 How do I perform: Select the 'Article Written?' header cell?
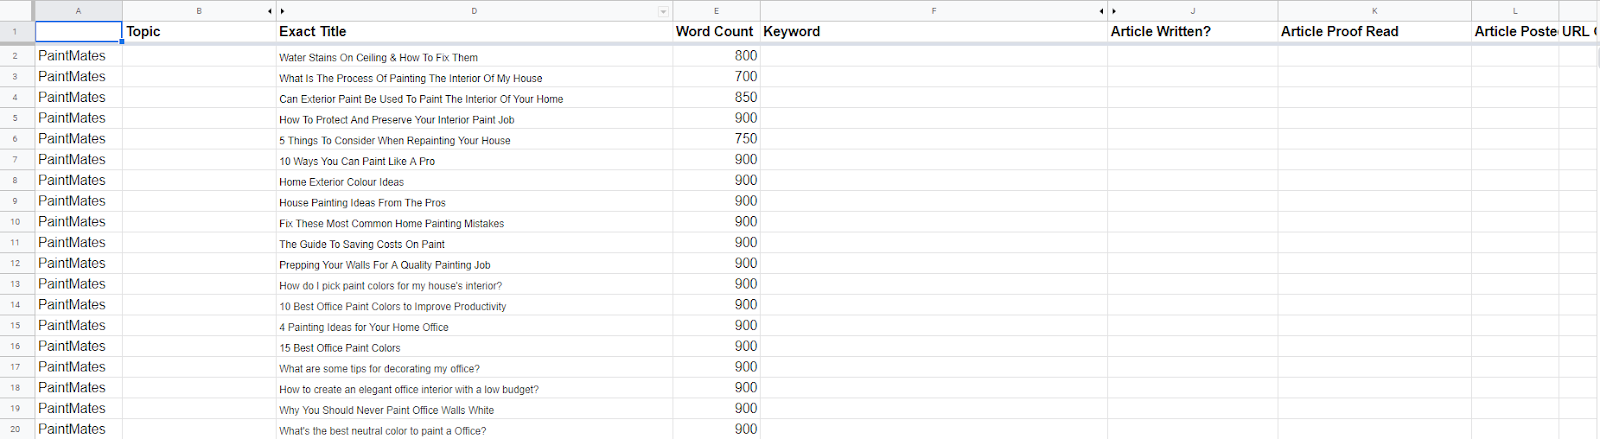click(x=1192, y=32)
